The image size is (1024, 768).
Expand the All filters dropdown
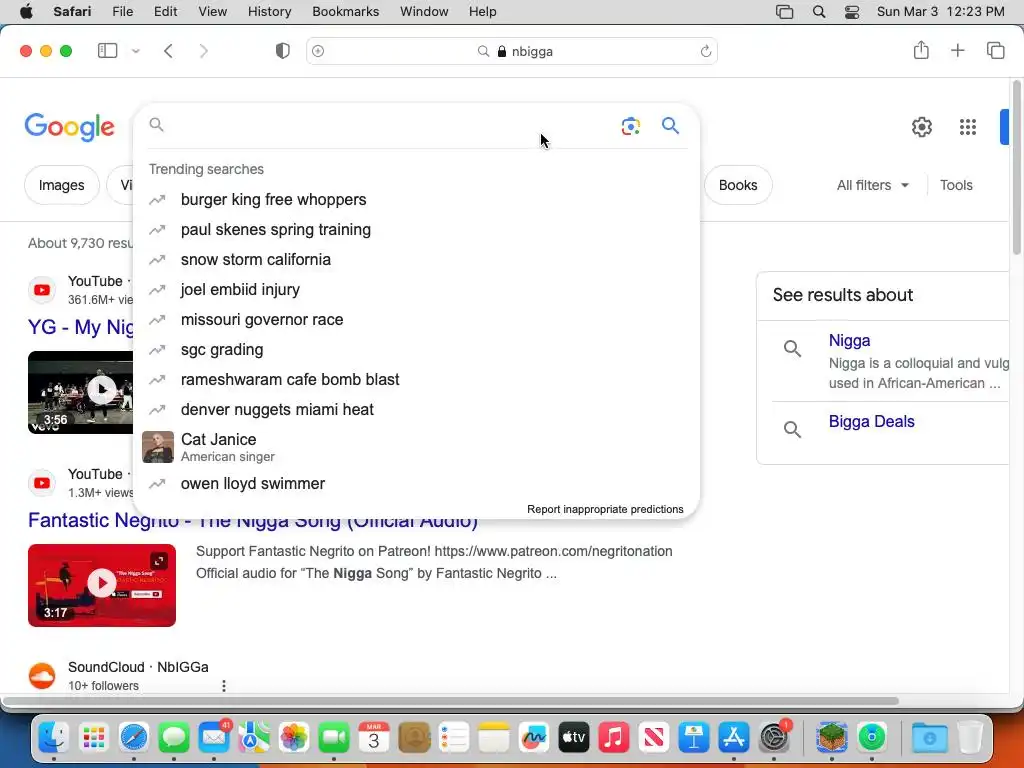(x=872, y=185)
